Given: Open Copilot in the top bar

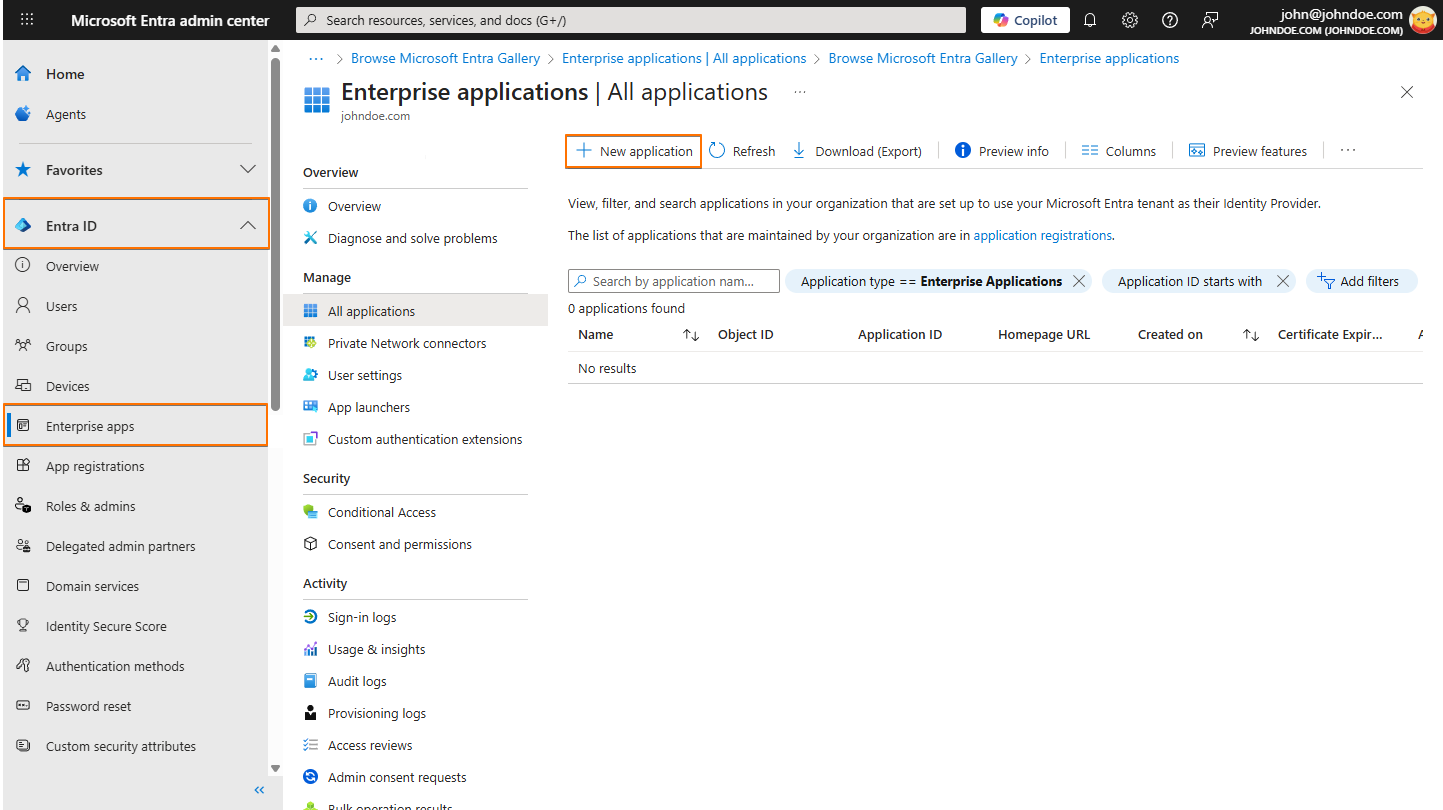Looking at the screenshot, I should pyautogui.click(x=1024, y=19).
